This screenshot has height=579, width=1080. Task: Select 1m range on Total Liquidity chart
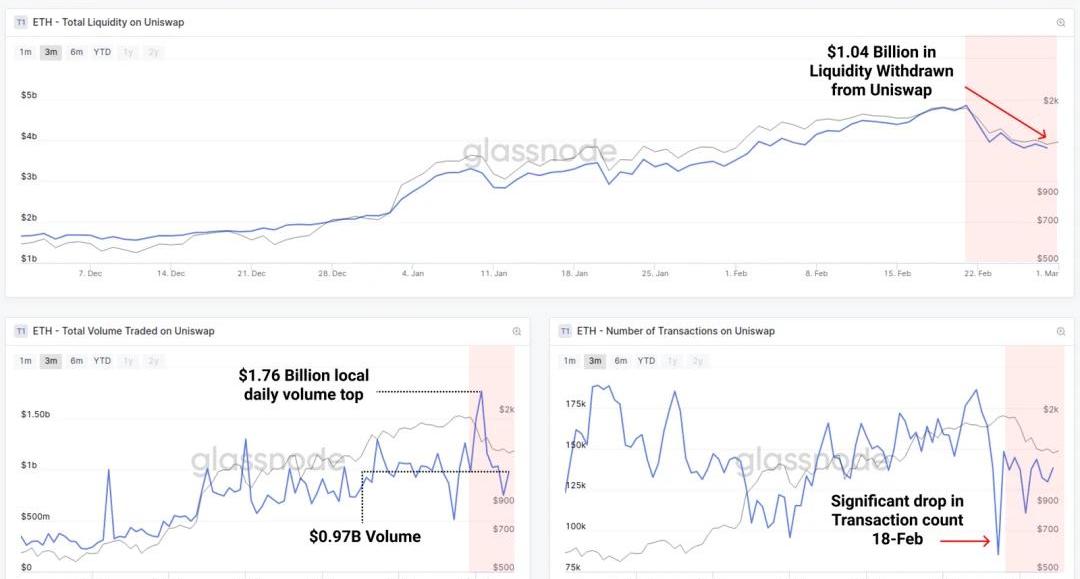25,52
